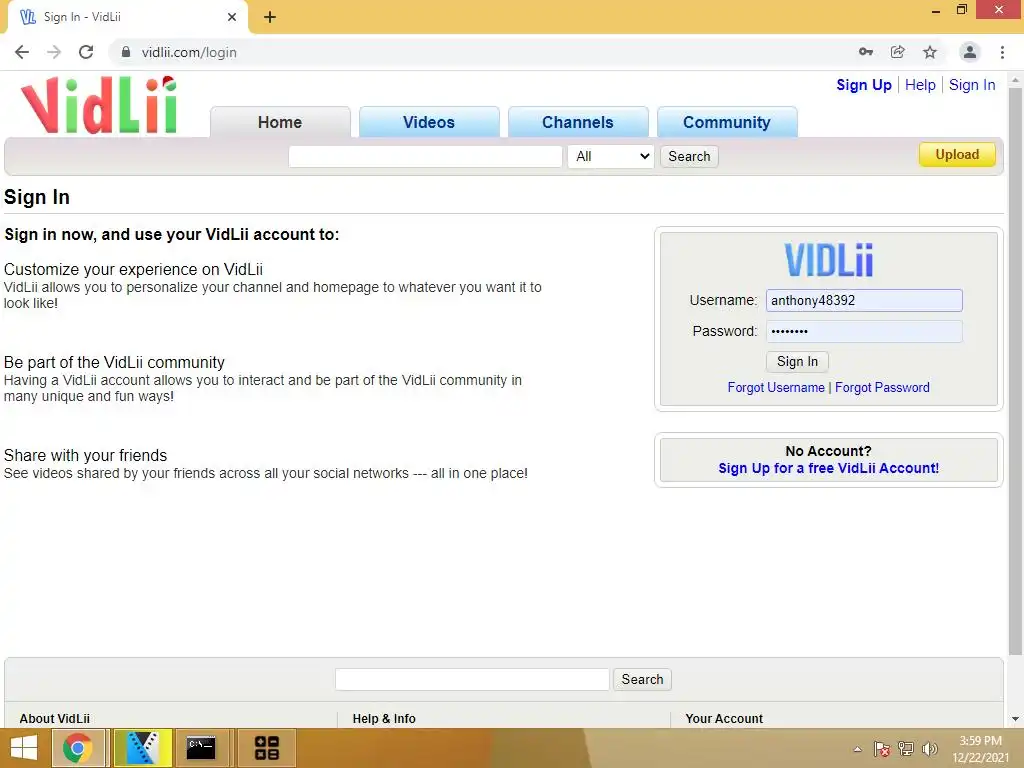Click the Sign Up link at top right
1024x768 pixels.
pyautogui.click(x=864, y=85)
